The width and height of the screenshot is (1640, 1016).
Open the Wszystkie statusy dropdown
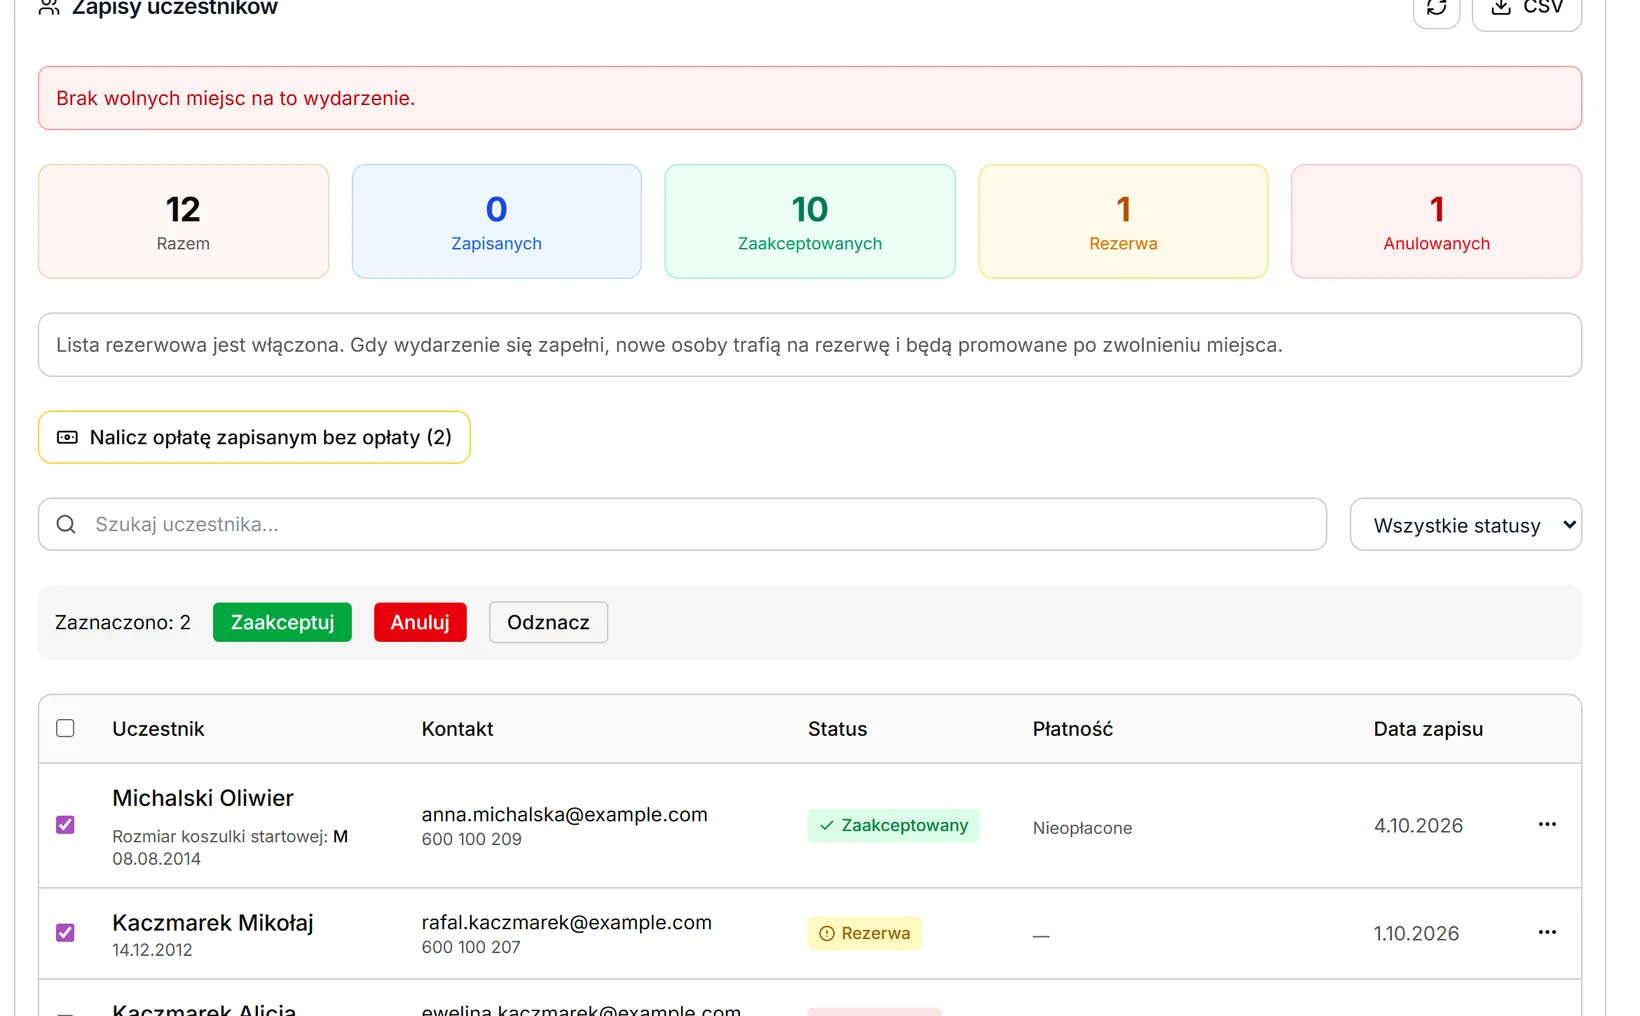(1465, 525)
